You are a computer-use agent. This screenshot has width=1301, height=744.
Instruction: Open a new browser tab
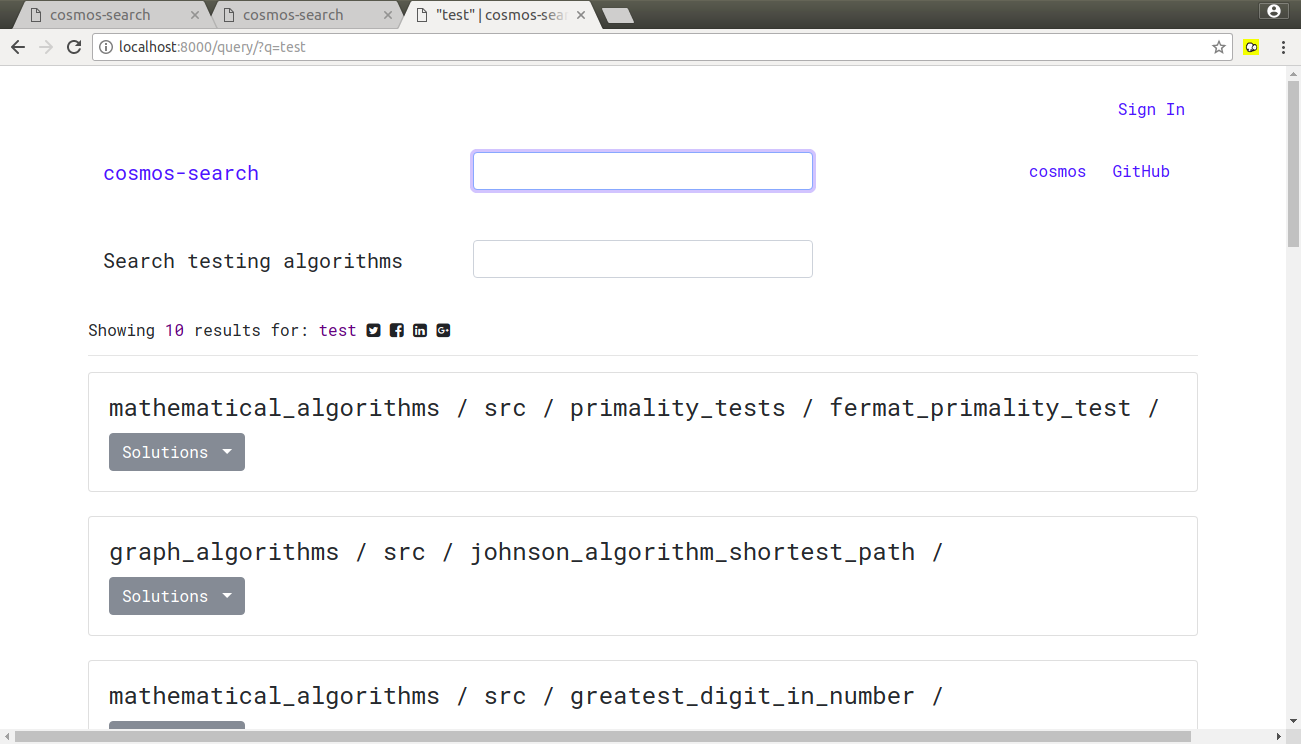pyautogui.click(x=618, y=15)
